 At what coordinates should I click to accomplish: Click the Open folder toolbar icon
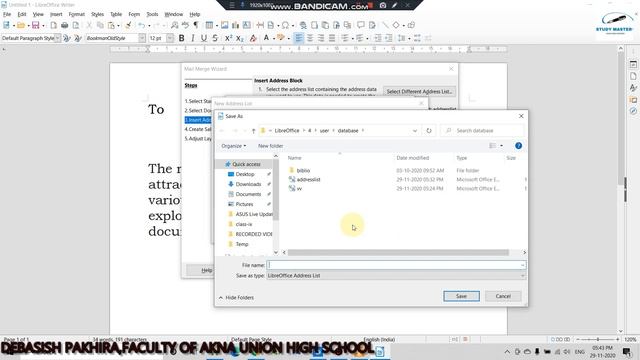click(x=21, y=25)
